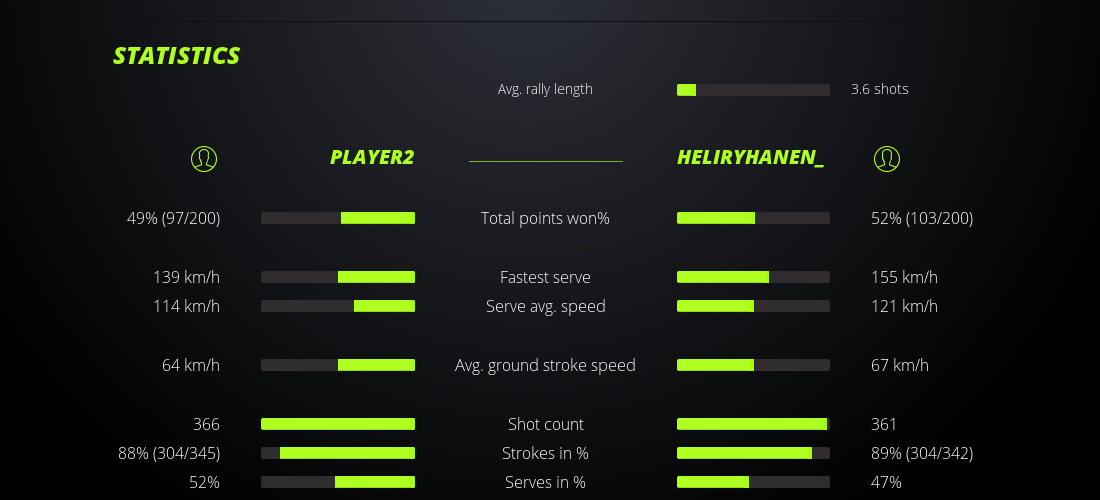Screen dimensions: 1100x500
Task: Click PLAYER2's Total points won bar
Action: click(338, 218)
